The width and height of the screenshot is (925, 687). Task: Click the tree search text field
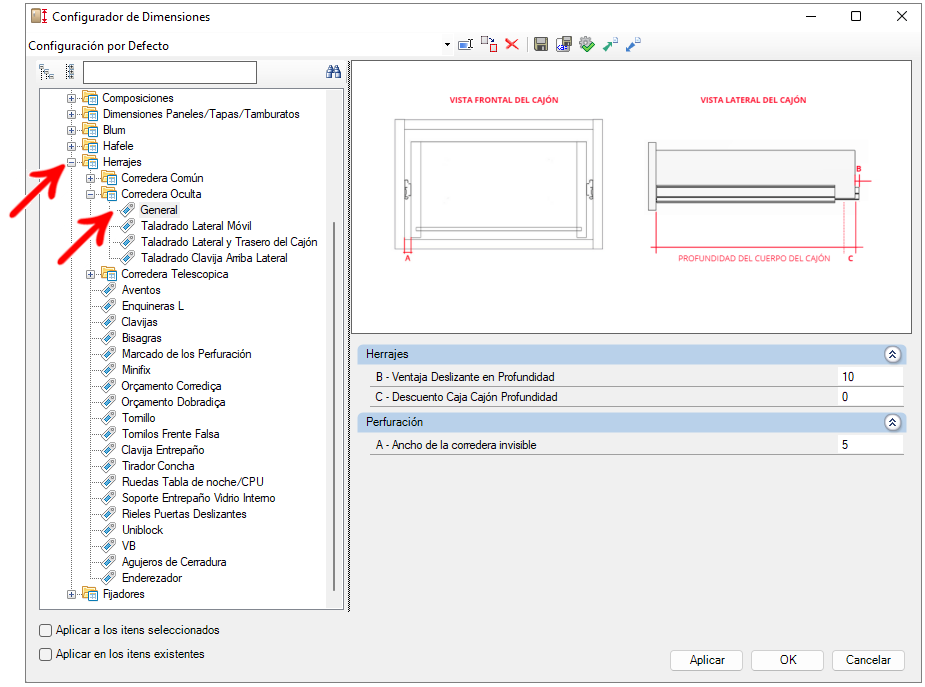[170, 73]
